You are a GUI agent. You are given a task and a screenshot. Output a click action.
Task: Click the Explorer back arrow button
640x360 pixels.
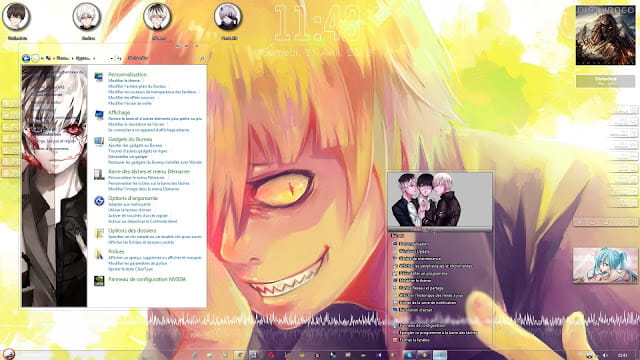[26, 58]
